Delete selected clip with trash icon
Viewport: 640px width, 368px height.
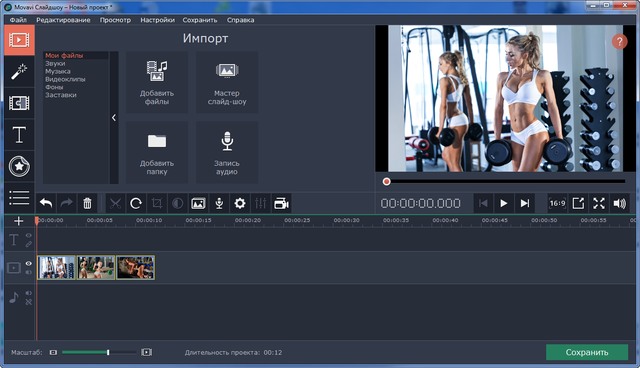click(87, 203)
